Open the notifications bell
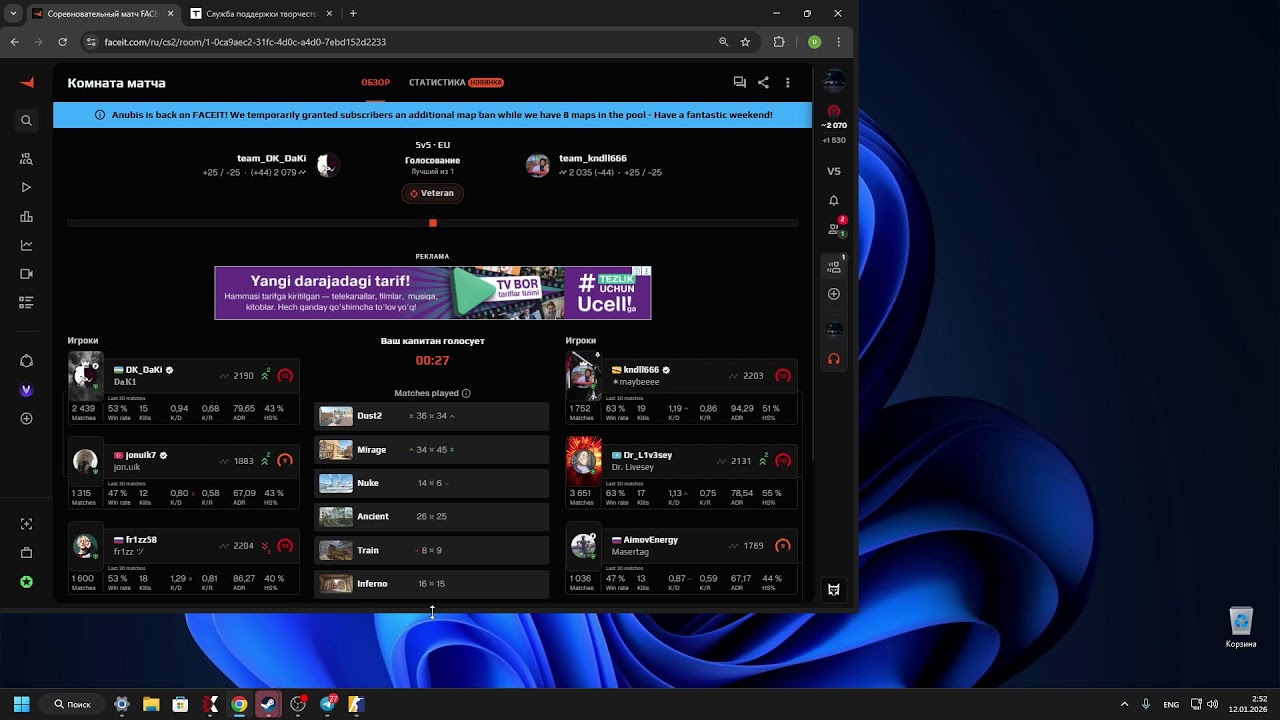Viewport: 1280px width, 720px height. click(x=834, y=201)
